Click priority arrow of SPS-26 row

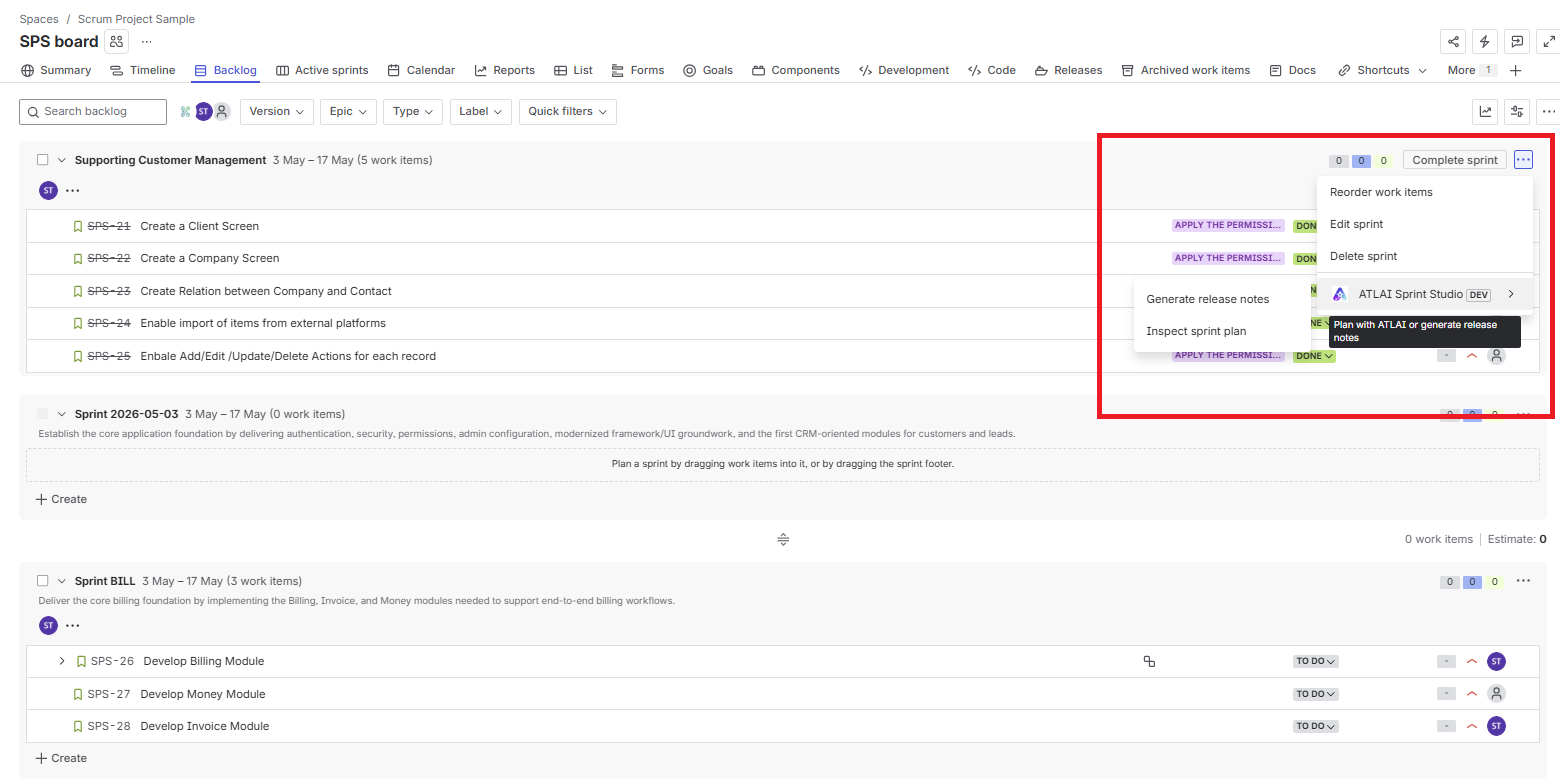1471,661
